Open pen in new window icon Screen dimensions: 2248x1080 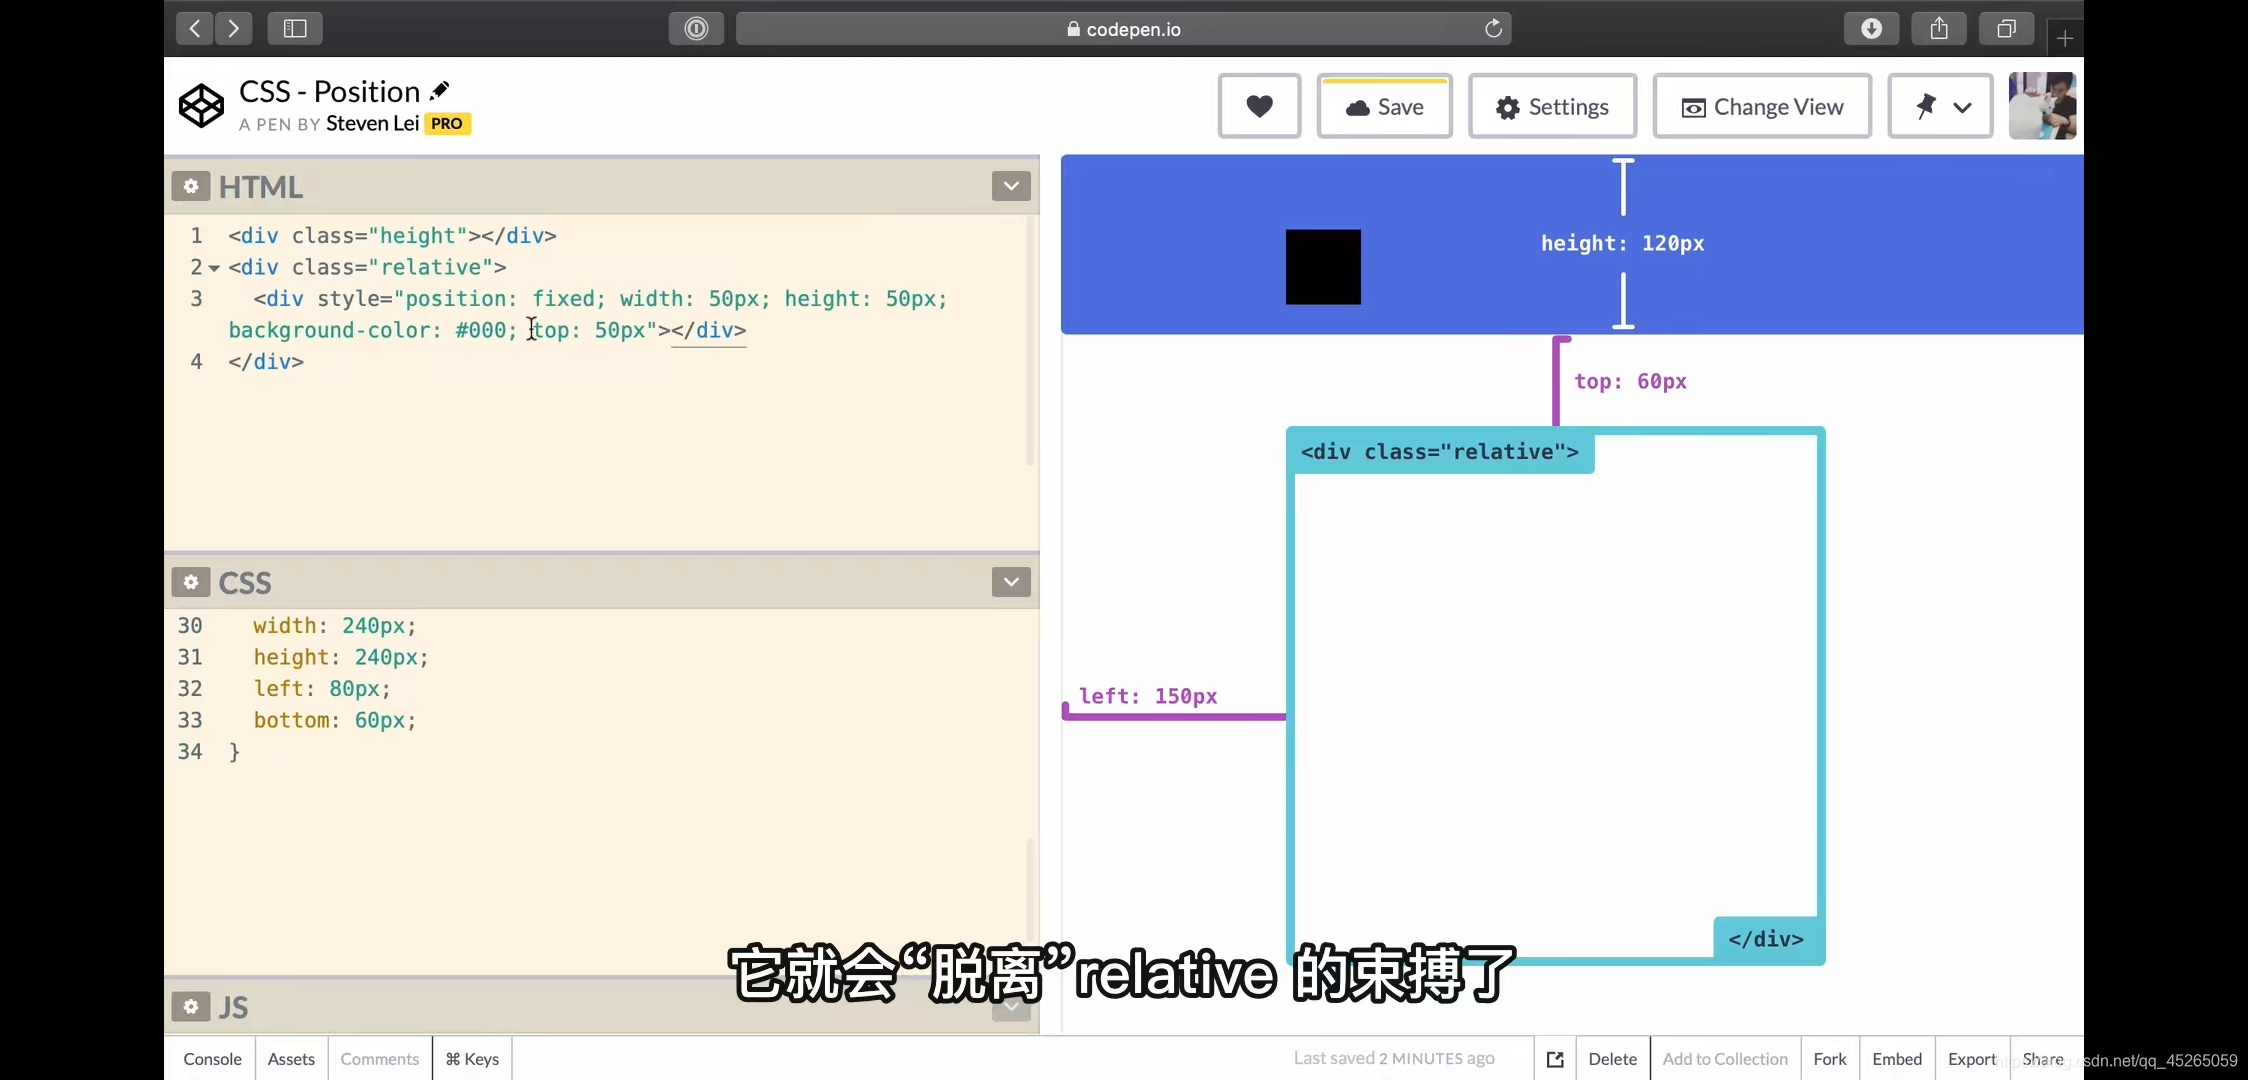[1555, 1059]
